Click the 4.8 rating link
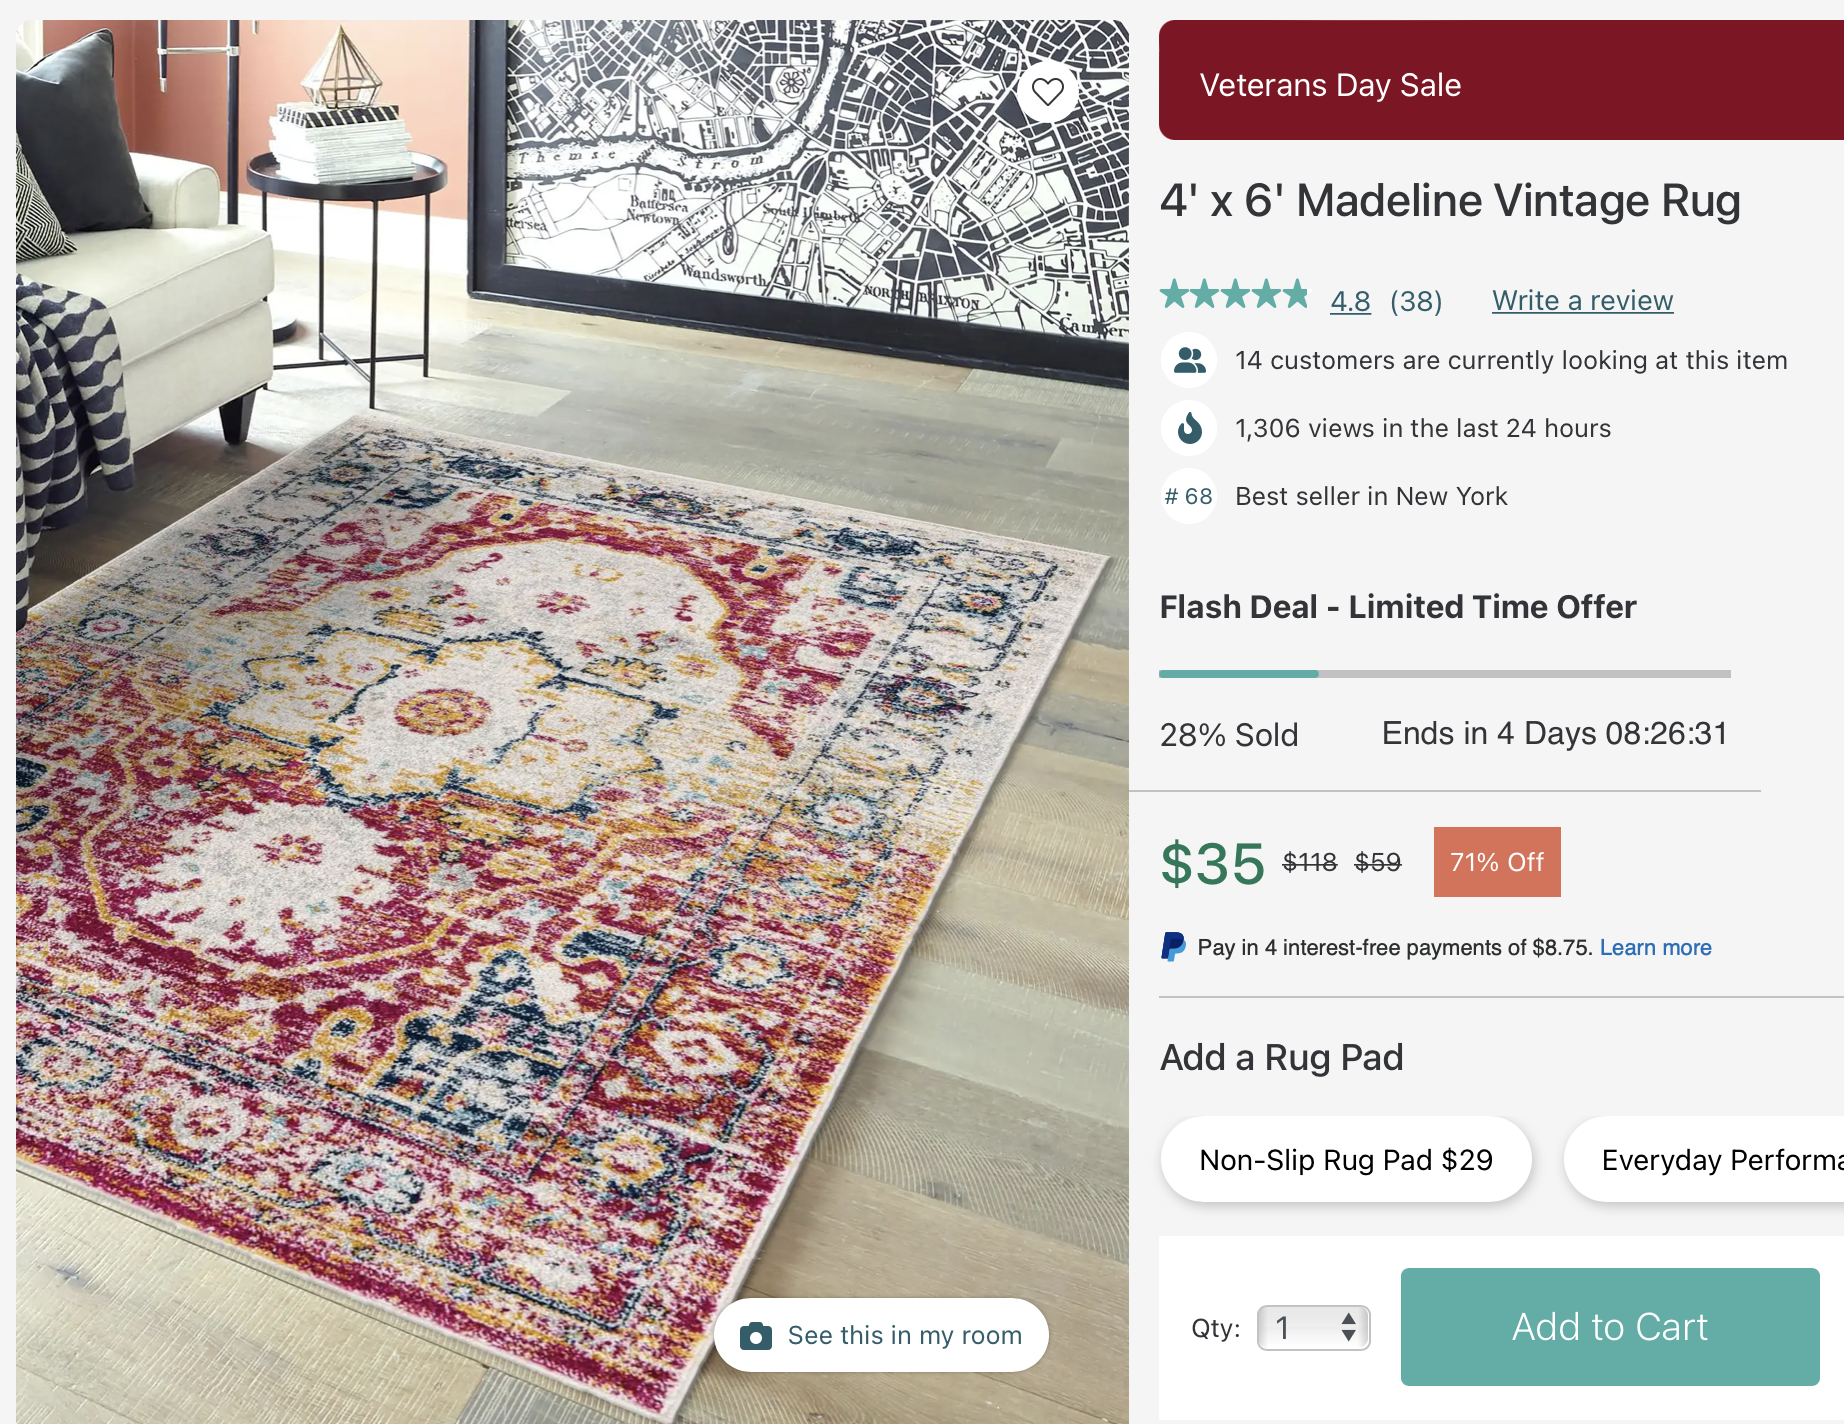This screenshot has width=1844, height=1424. [1350, 301]
